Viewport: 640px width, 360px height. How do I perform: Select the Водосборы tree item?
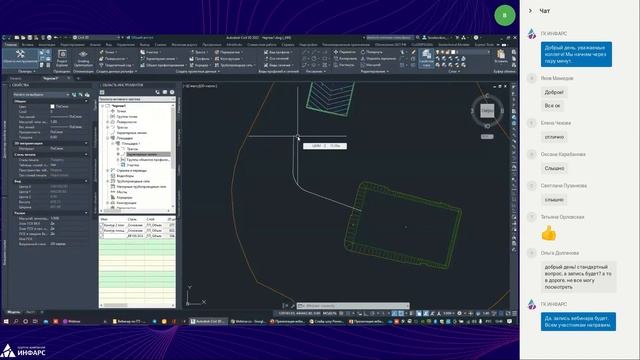point(125,176)
